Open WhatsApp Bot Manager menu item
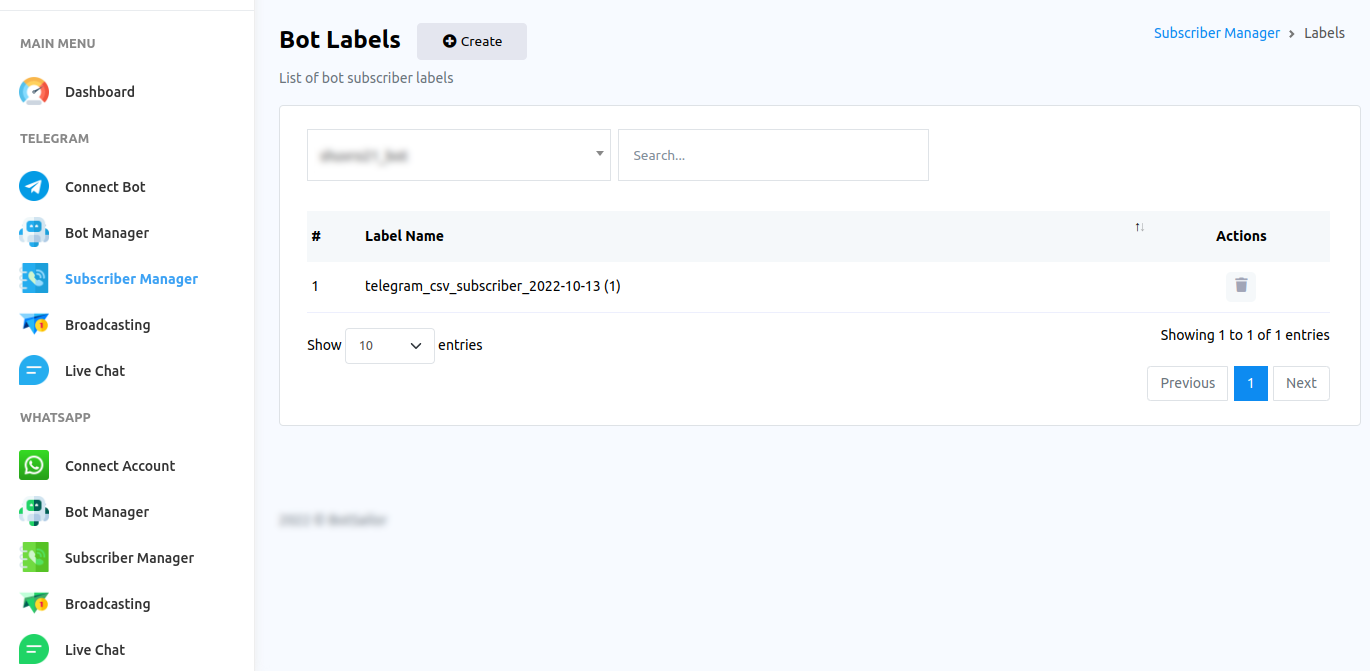Screen dimensions: 1370x671 [x=107, y=512]
